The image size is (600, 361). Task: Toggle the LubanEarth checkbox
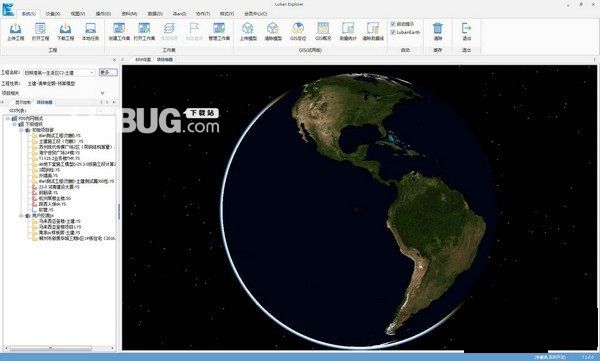(393, 33)
